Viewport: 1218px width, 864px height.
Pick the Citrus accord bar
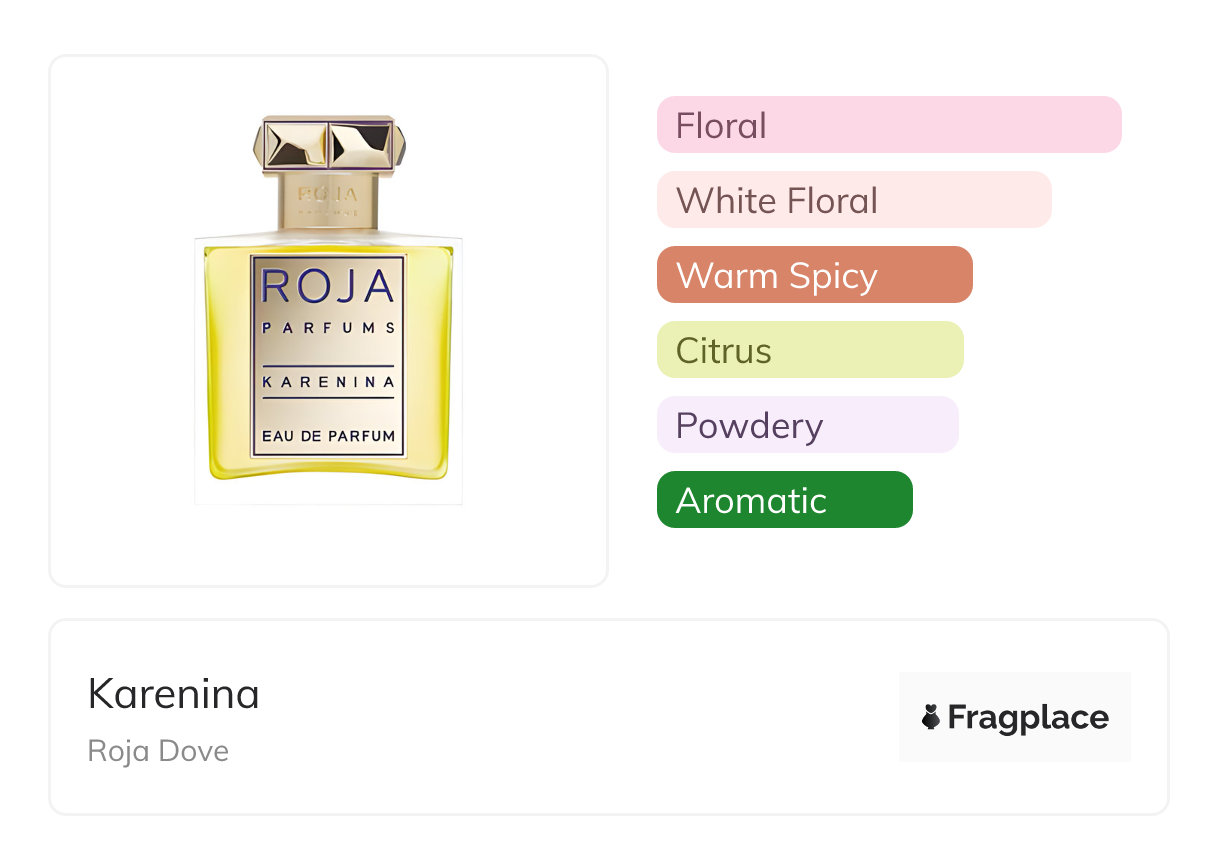(x=809, y=350)
